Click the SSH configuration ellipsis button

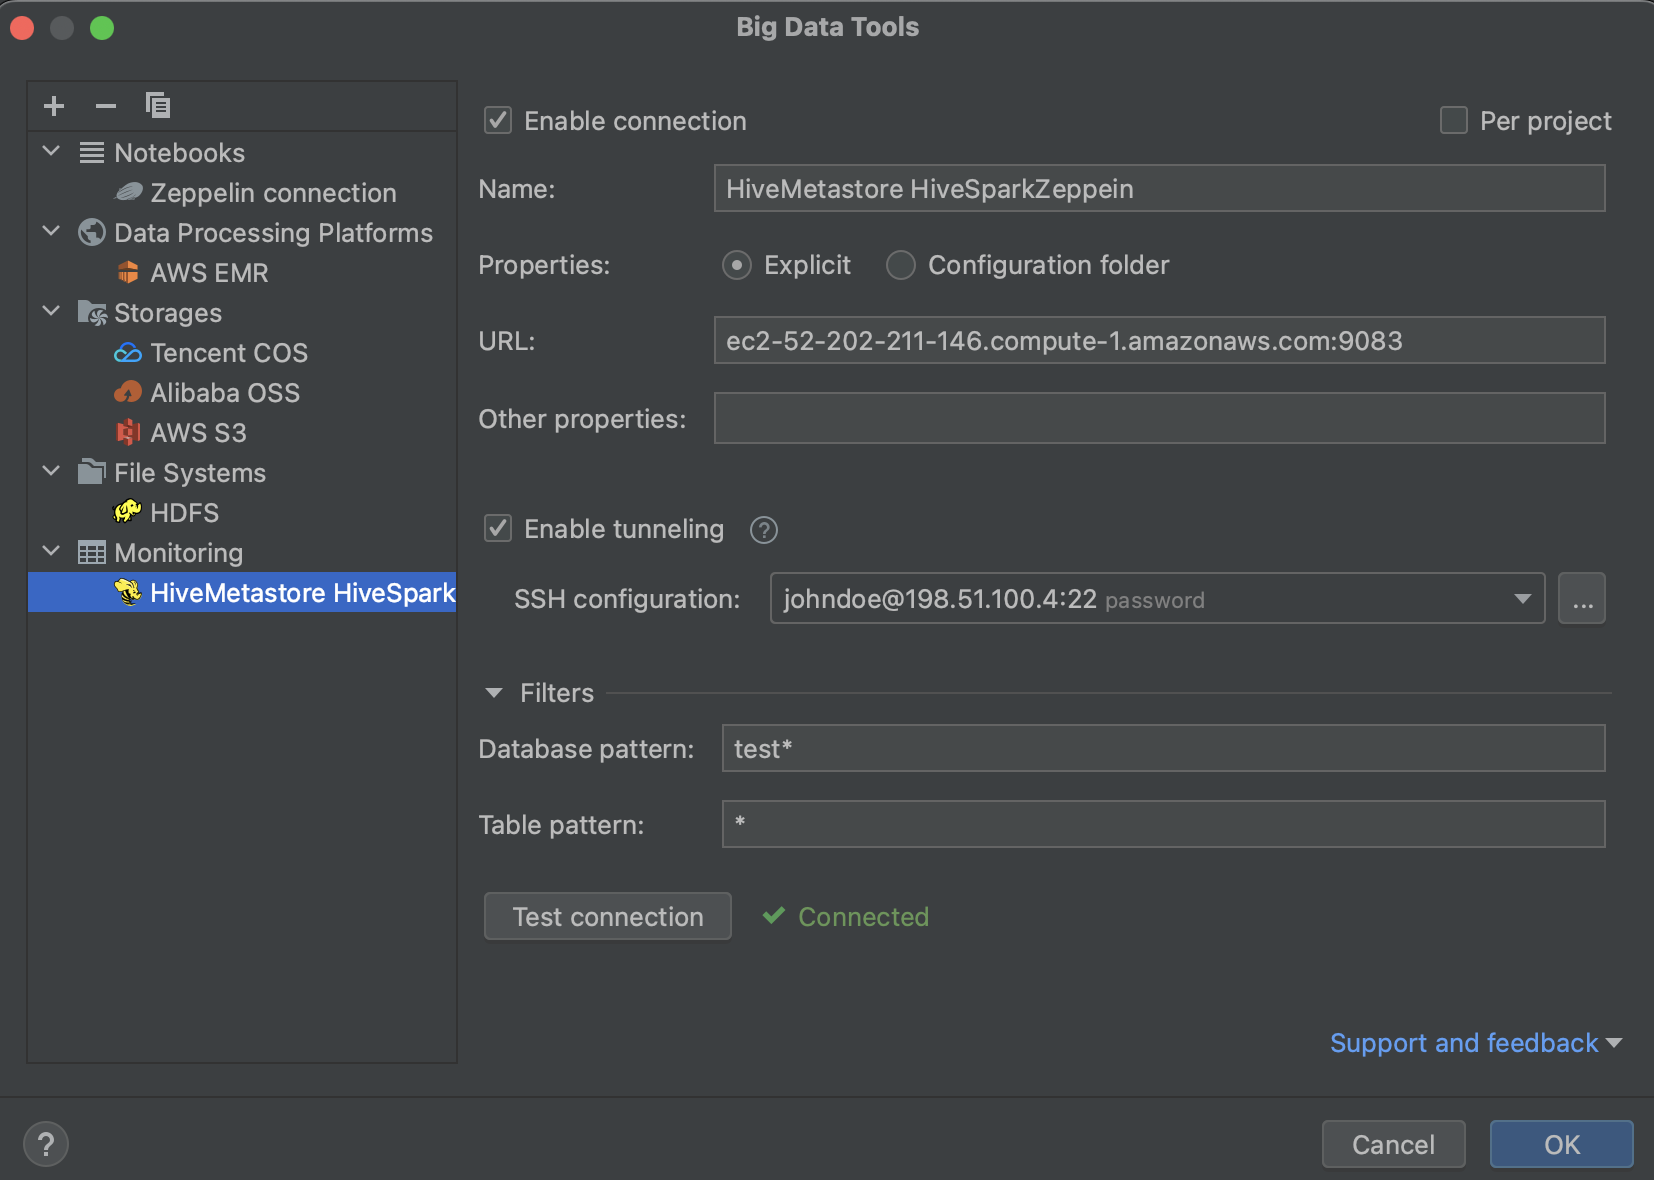[x=1582, y=598]
